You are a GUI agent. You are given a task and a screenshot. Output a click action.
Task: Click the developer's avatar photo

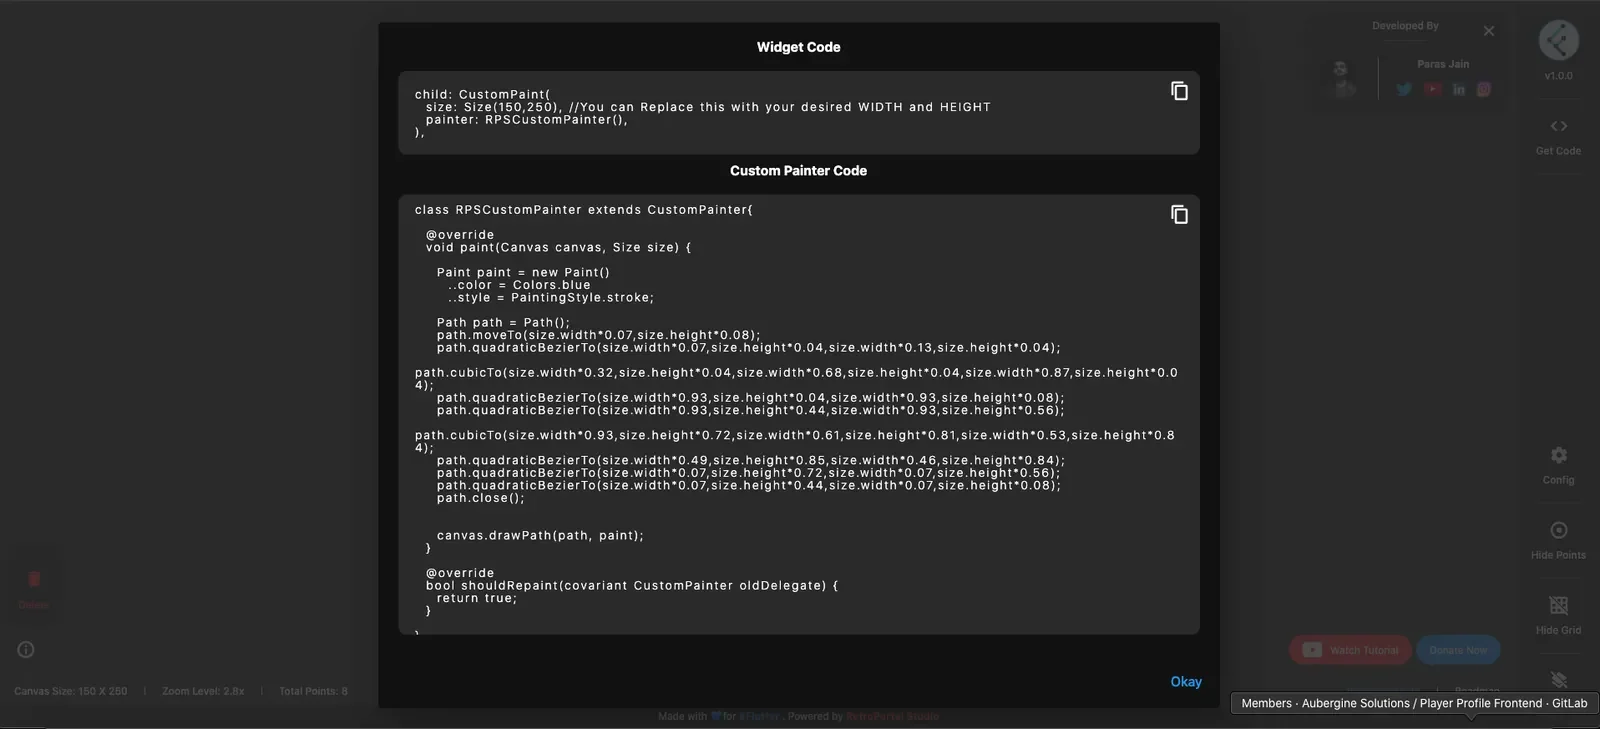click(1344, 78)
